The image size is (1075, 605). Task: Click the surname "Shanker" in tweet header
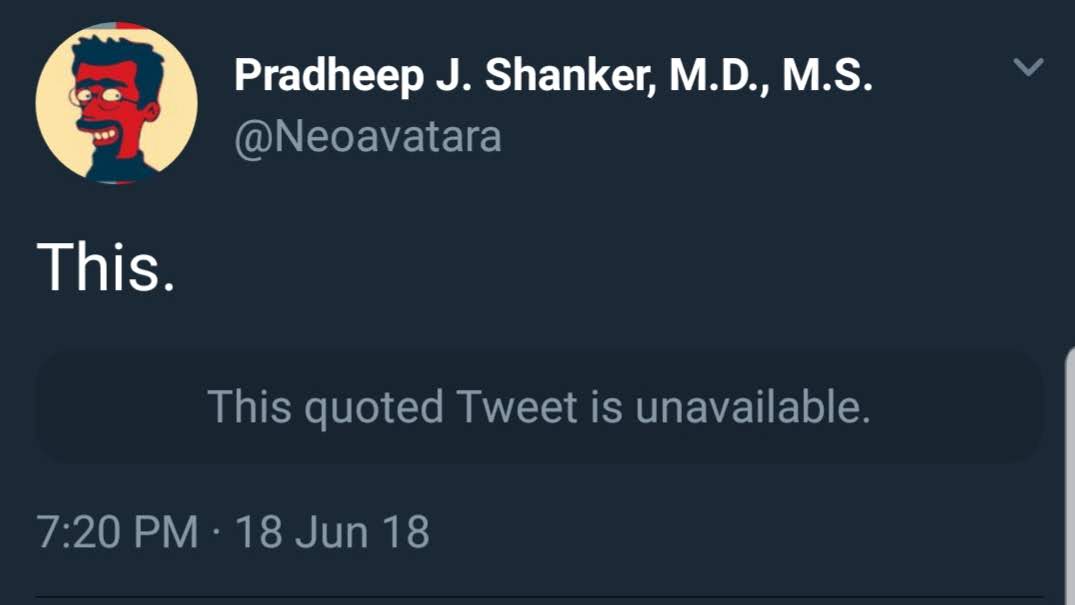(x=571, y=77)
